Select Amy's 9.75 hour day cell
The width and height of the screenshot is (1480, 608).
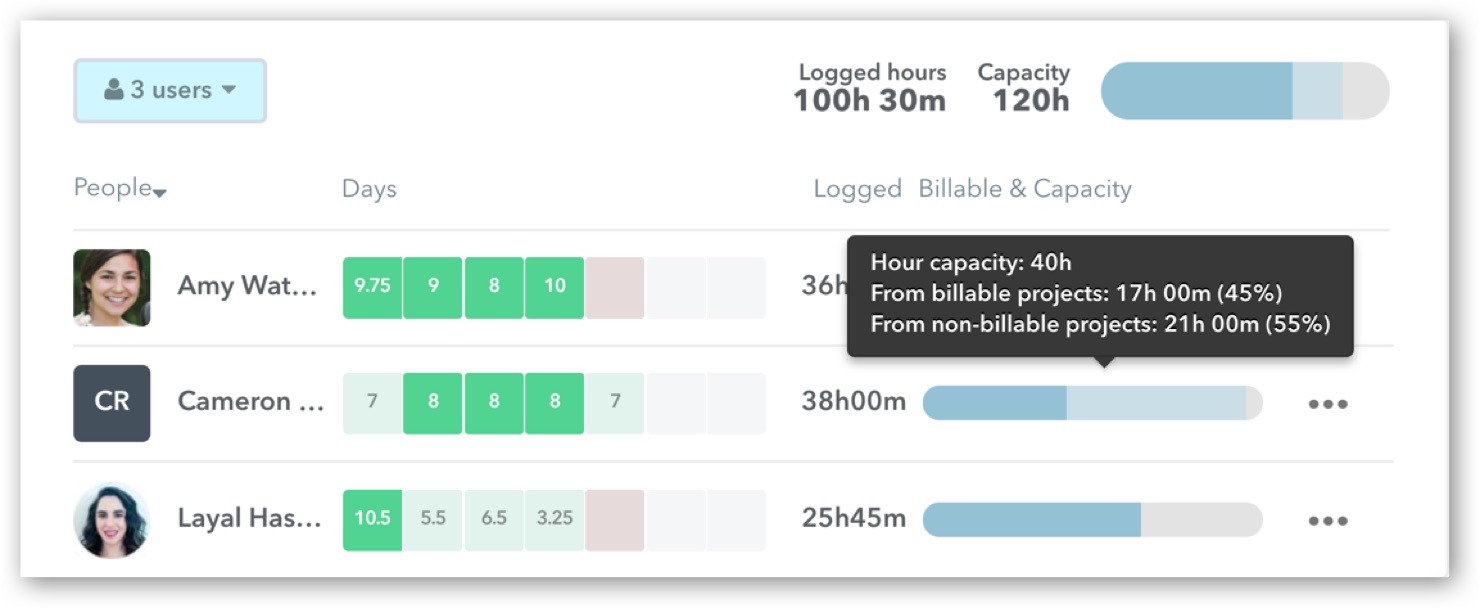(x=372, y=287)
